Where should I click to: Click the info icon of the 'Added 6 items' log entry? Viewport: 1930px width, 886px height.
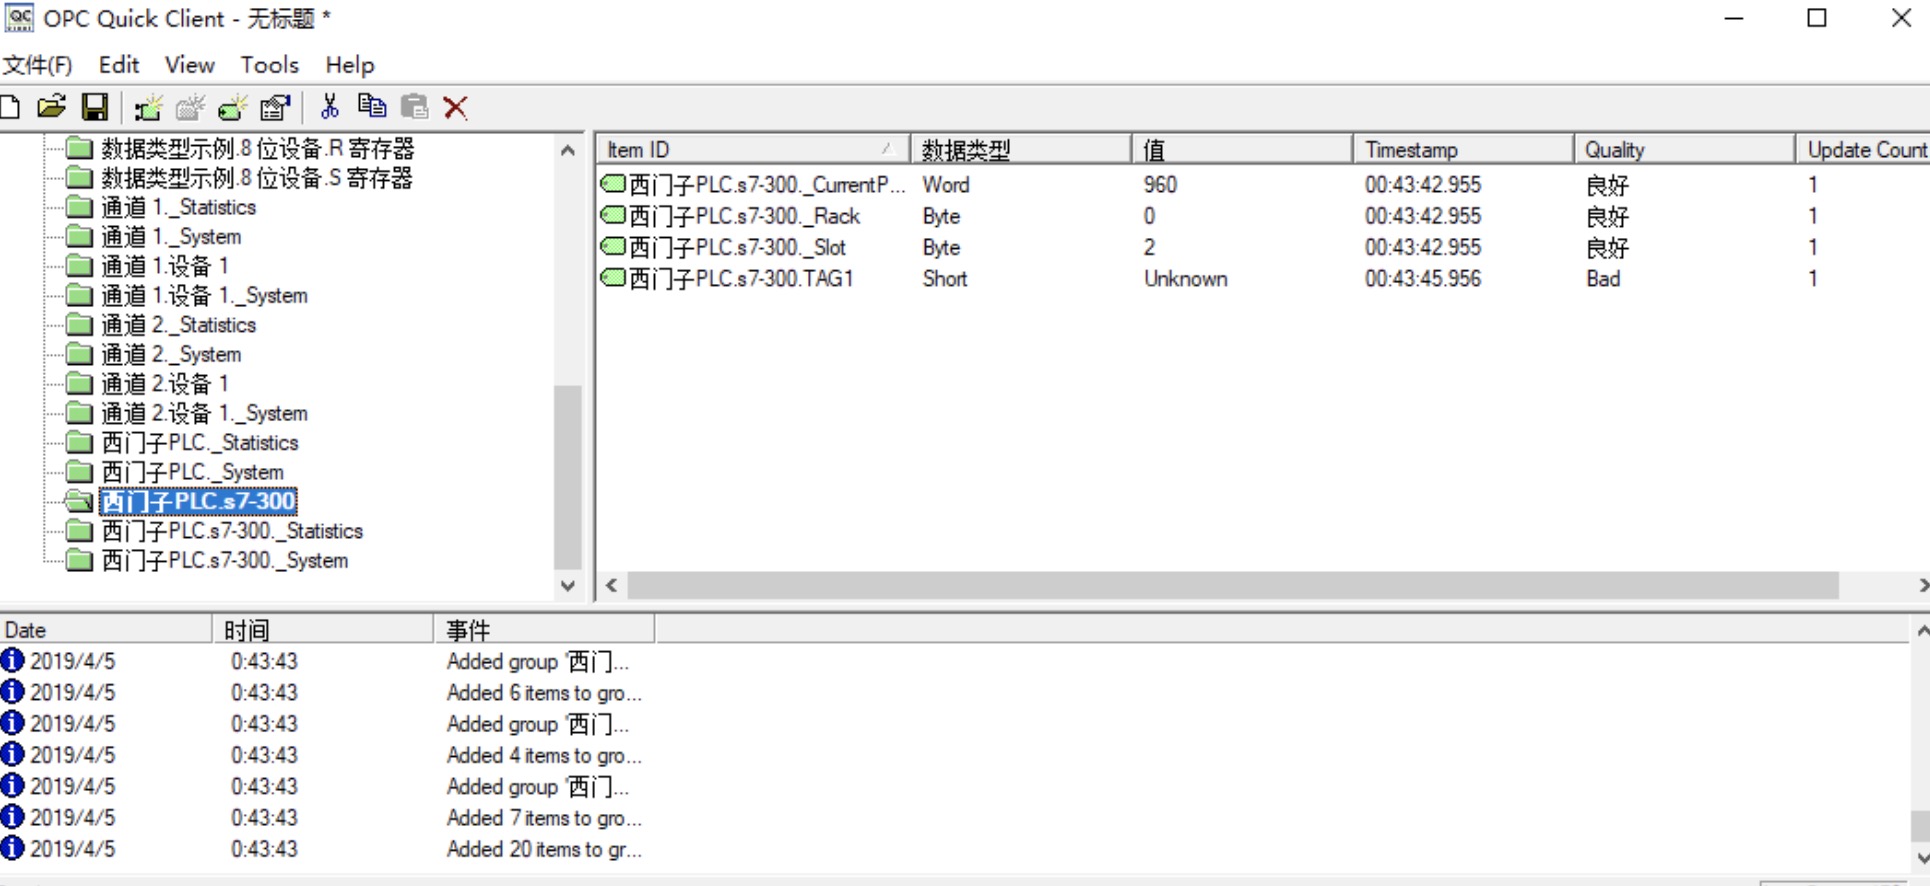click(x=12, y=692)
